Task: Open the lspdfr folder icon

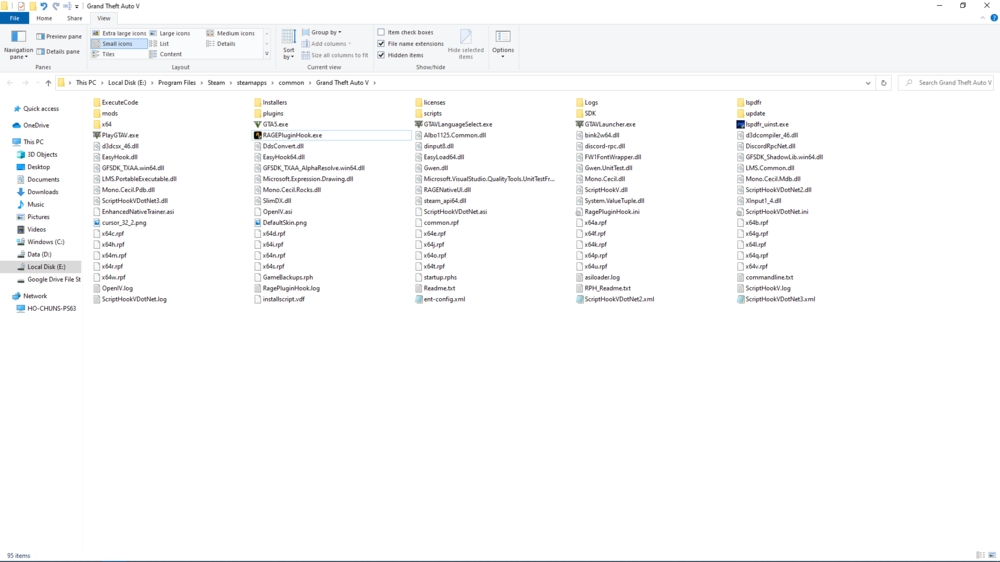Action: pyautogui.click(x=740, y=103)
